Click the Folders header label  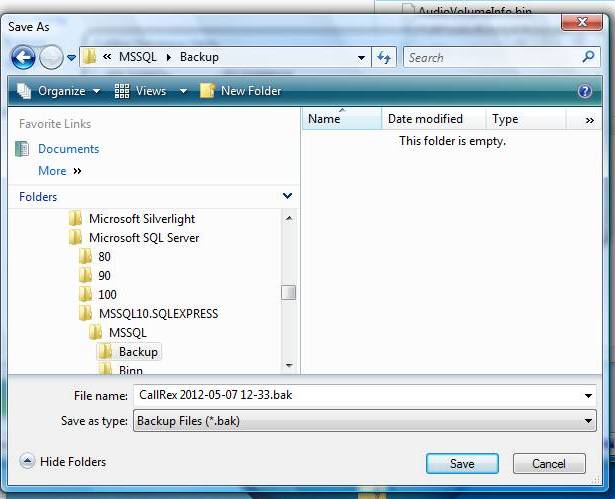[38, 197]
